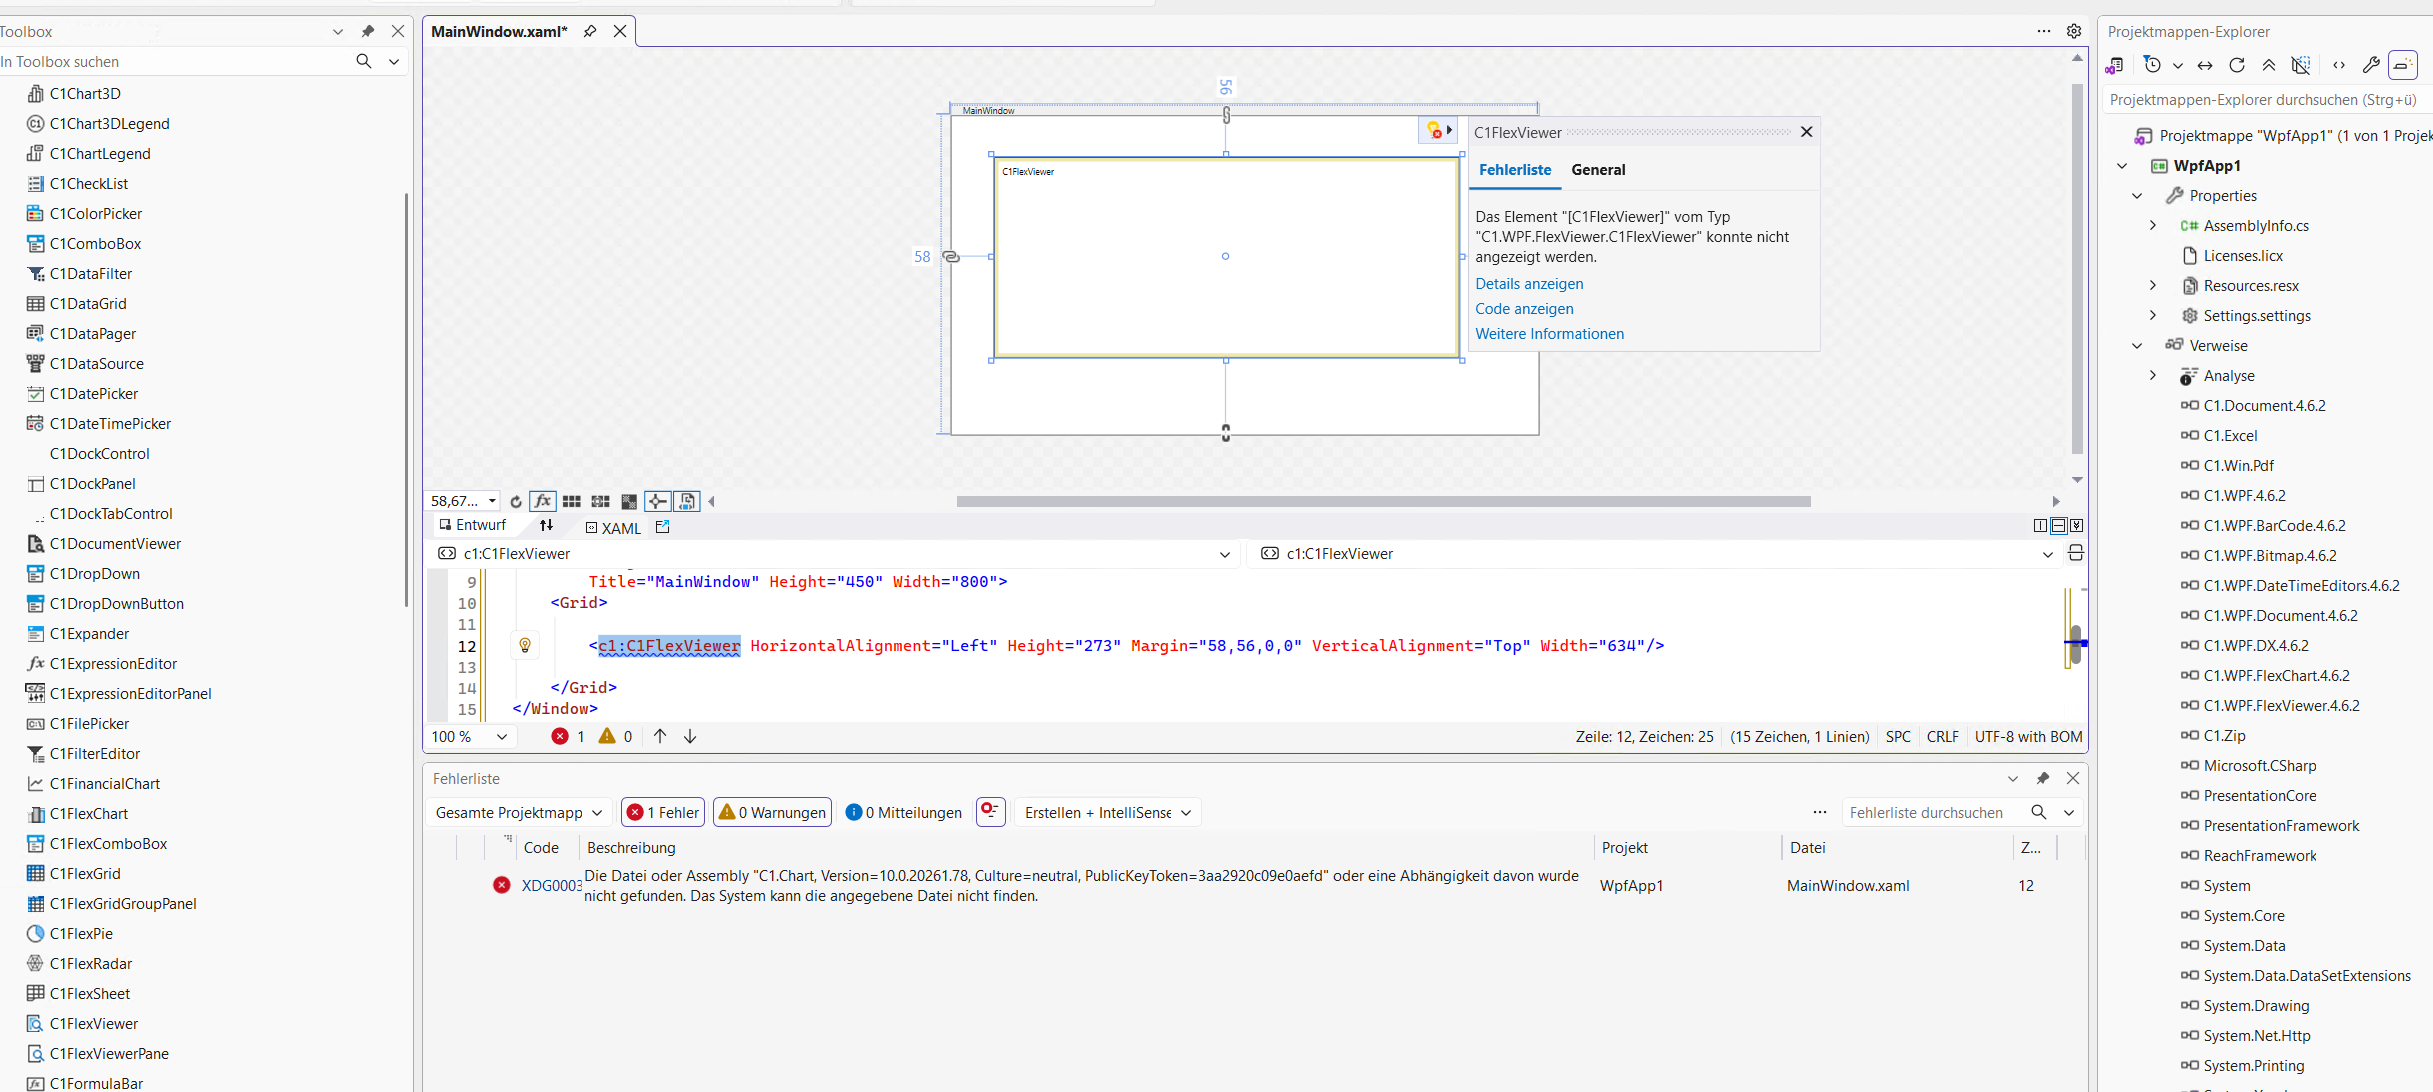
Task: Close the C1FlexViewer smart tag popup
Action: coord(1806,132)
